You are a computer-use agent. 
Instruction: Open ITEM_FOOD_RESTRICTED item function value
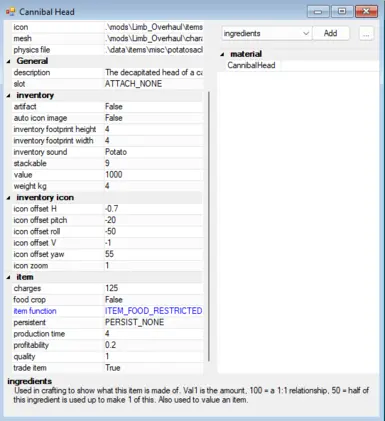(153, 311)
